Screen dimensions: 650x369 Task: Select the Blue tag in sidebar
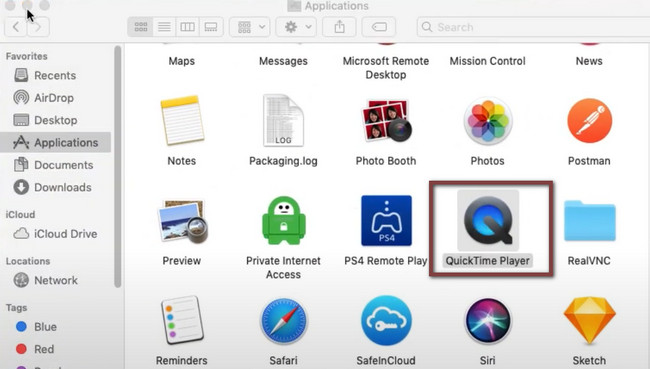click(55, 327)
